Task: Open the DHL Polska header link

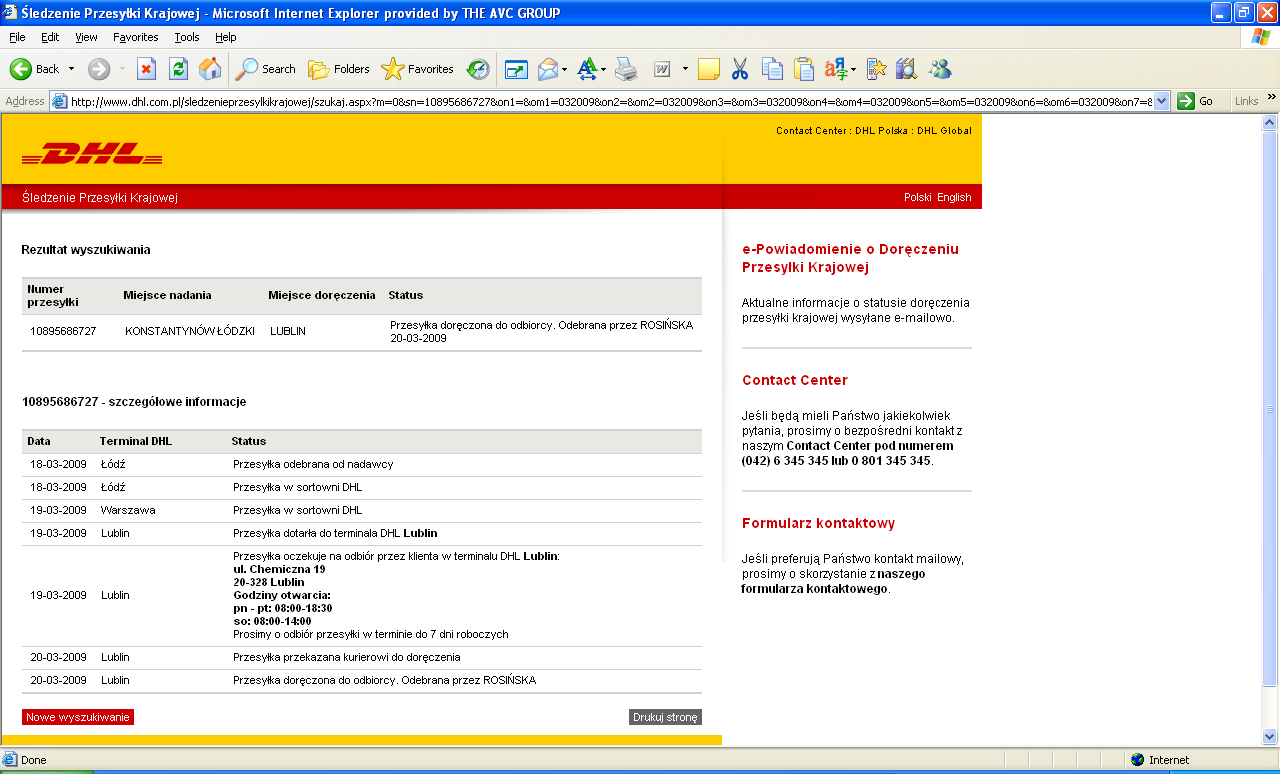Action: pos(882,131)
